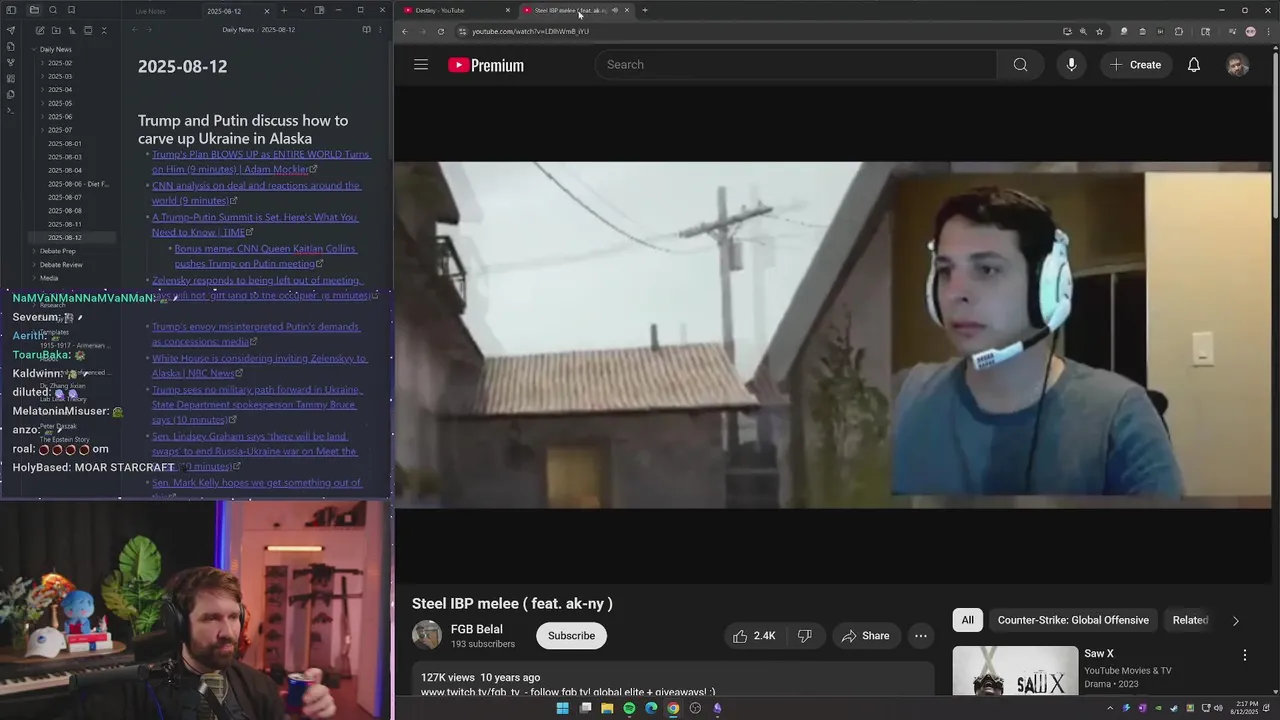Subscribe to FGB Belal channel

[x=571, y=636]
